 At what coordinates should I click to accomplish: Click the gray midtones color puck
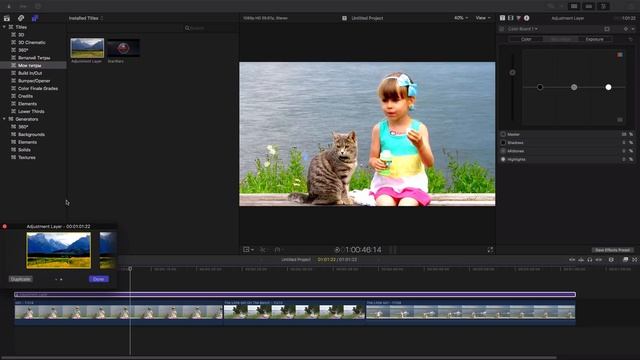click(x=574, y=87)
